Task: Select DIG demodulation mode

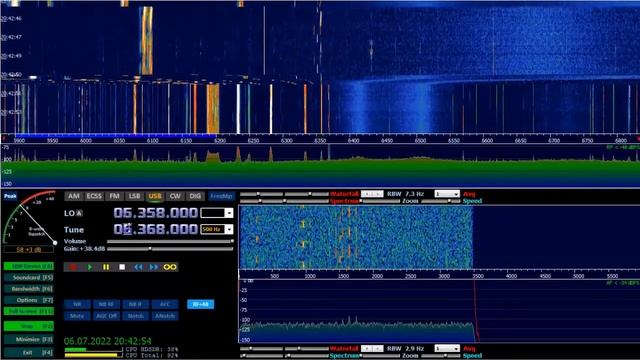Action: [195, 196]
